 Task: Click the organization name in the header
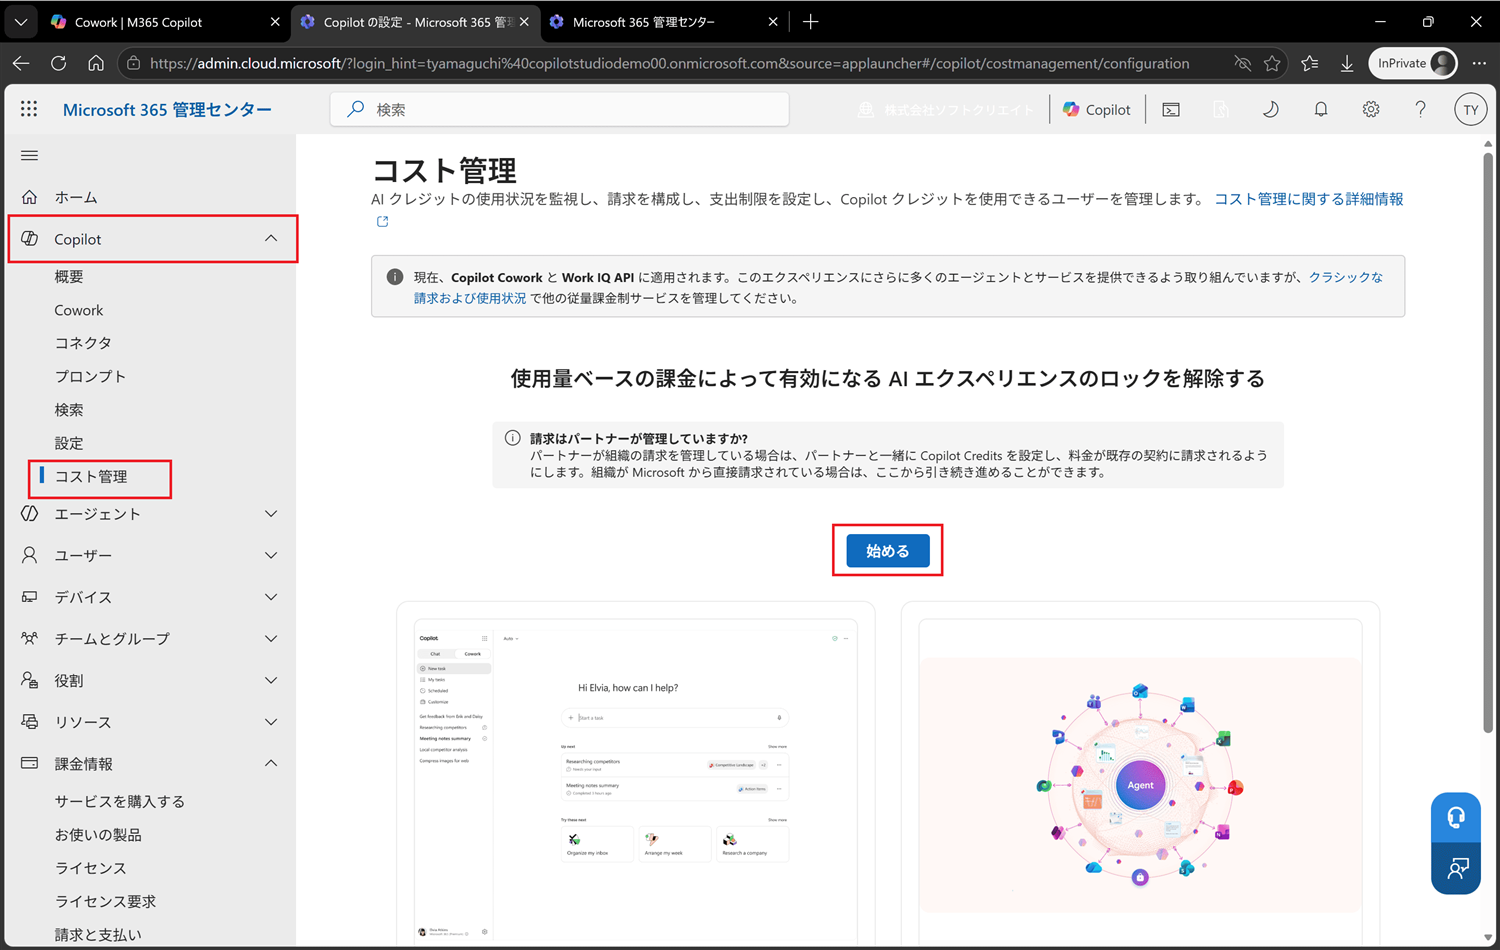pos(947,109)
